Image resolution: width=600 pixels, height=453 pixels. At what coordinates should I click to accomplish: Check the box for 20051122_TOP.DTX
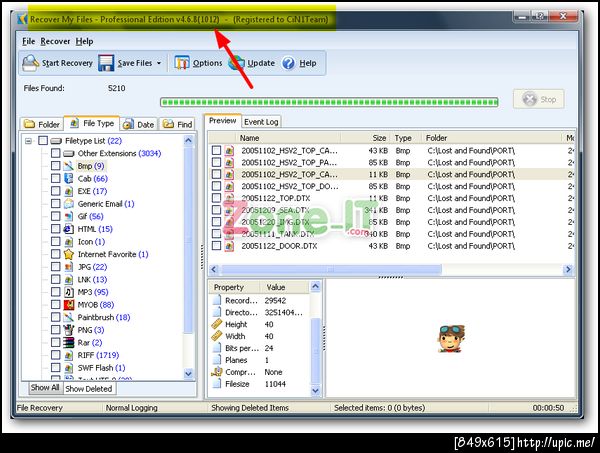[216, 198]
